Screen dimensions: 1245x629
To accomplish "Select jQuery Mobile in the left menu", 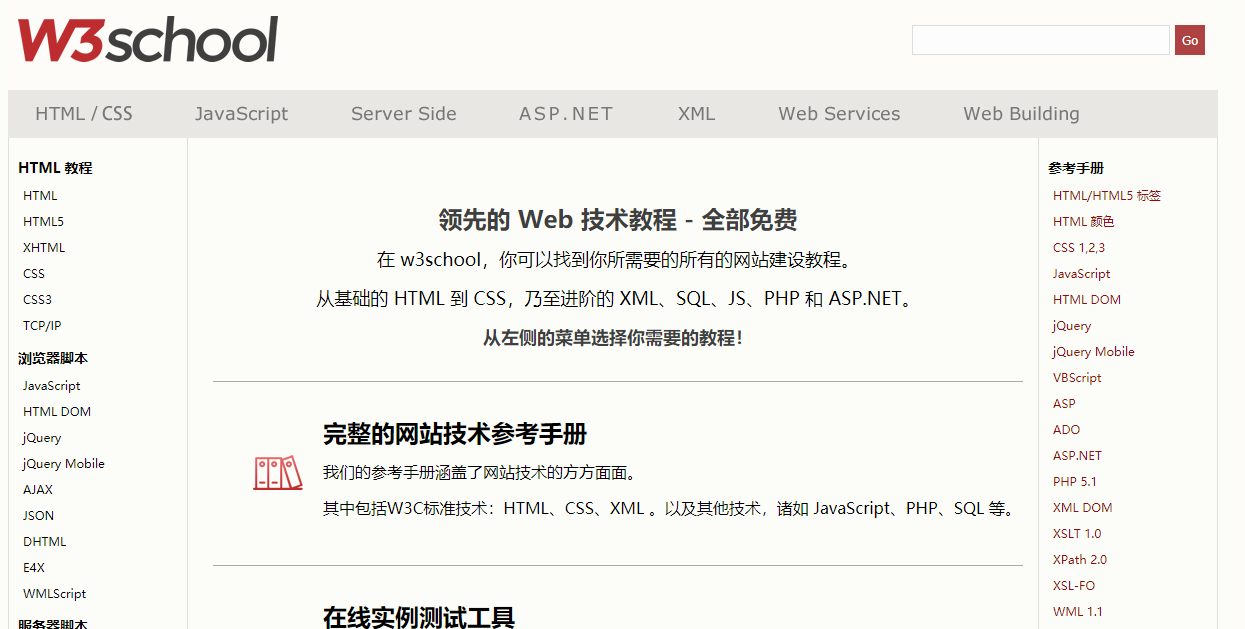I will (x=63, y=463).
